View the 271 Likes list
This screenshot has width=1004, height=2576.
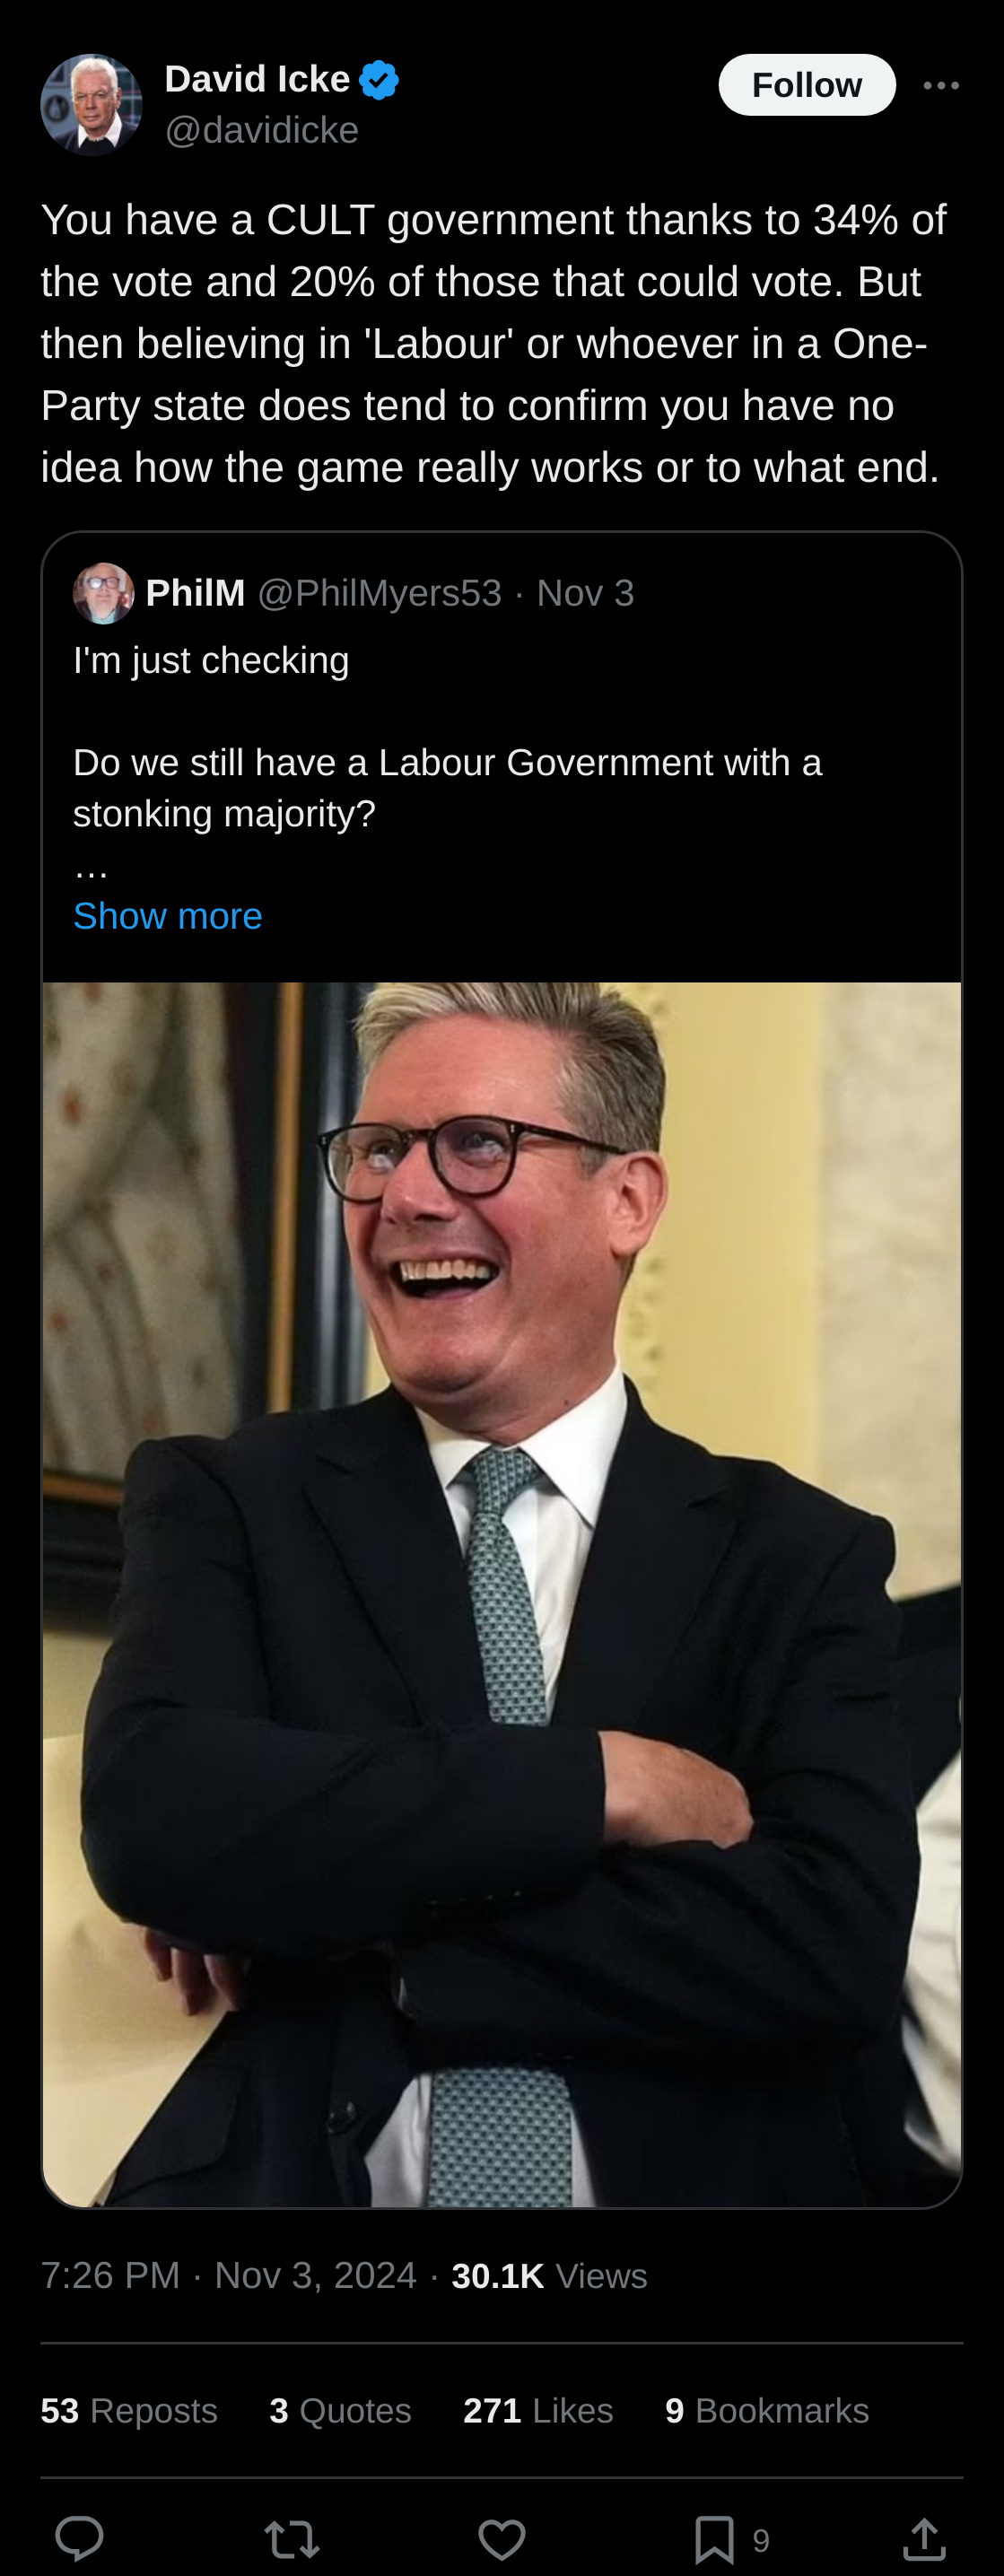[x=538, y=2411]
